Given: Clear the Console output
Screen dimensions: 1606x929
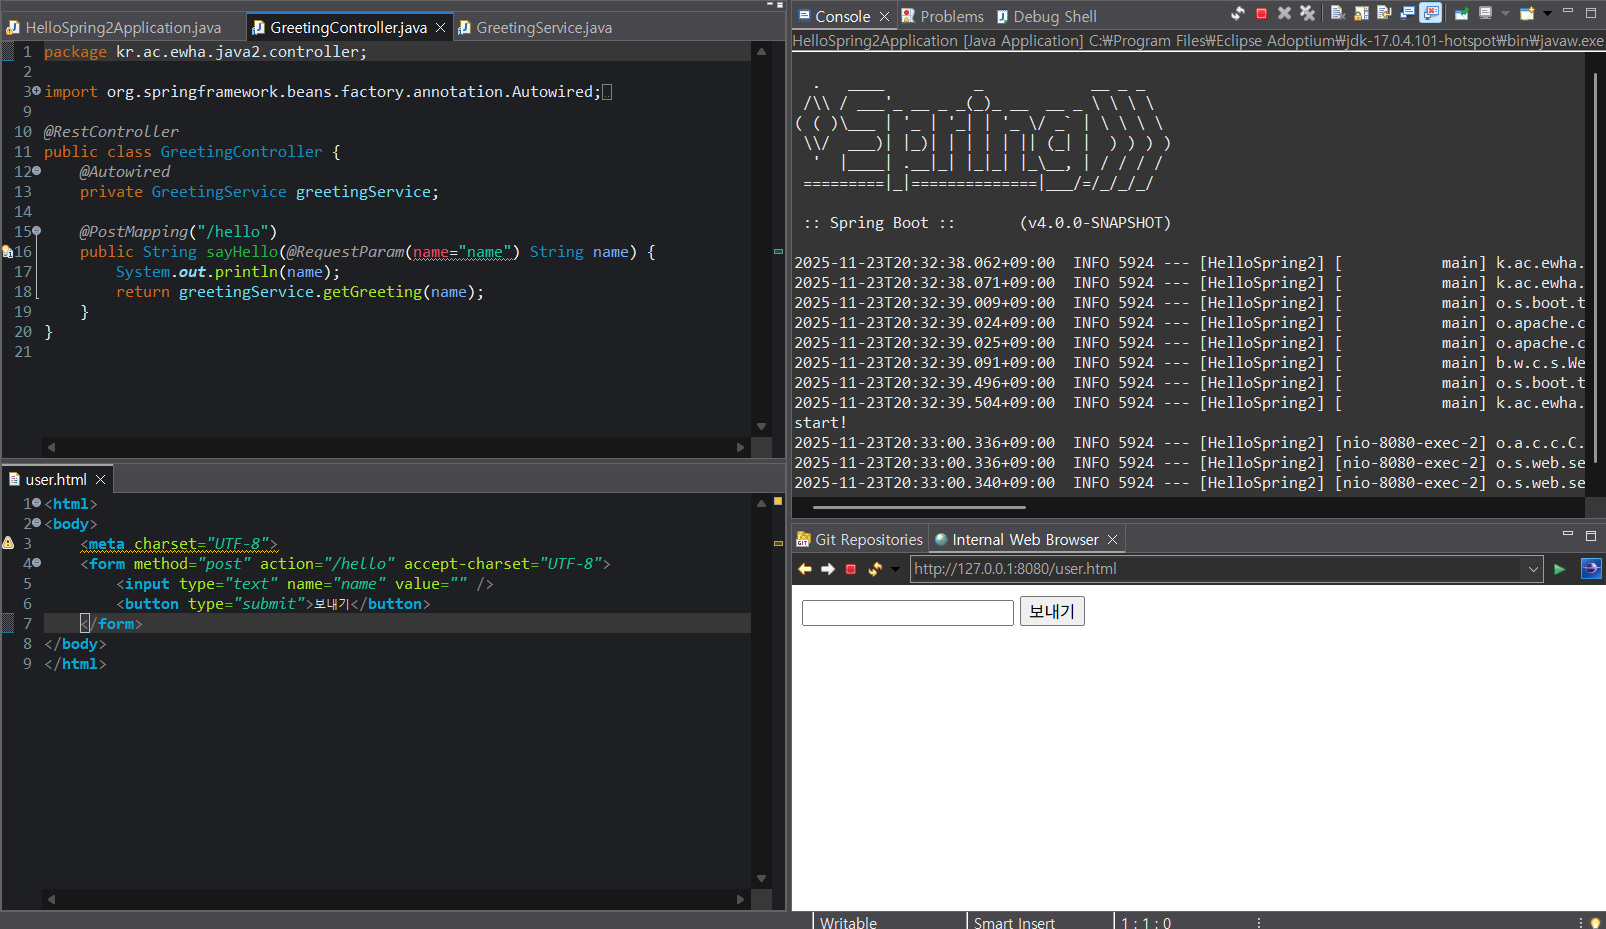Looking at the screenshot, I should click(1338, 13).
